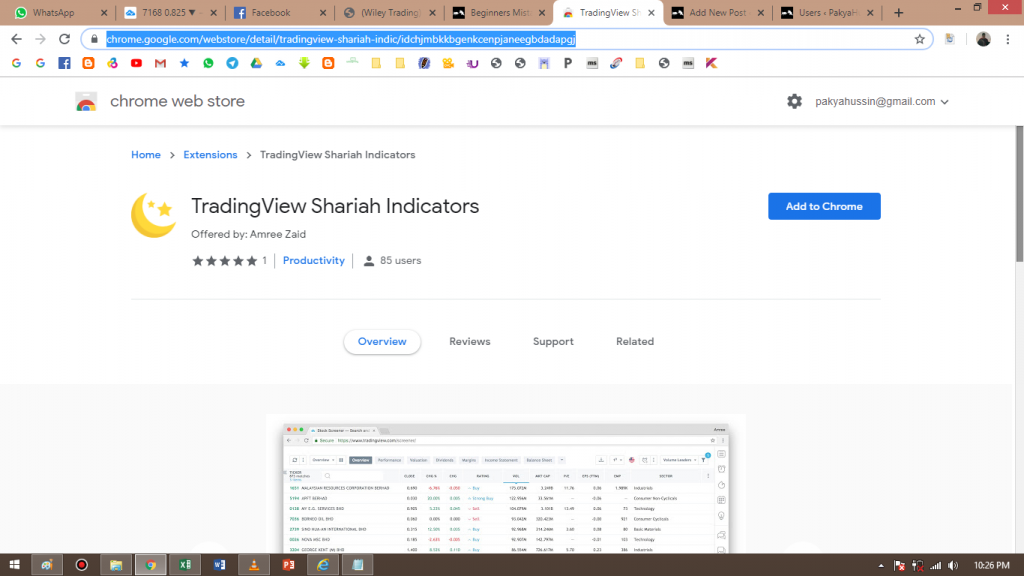
Task: Click the page vertical scrollbar thumb
Action: 1019,194
